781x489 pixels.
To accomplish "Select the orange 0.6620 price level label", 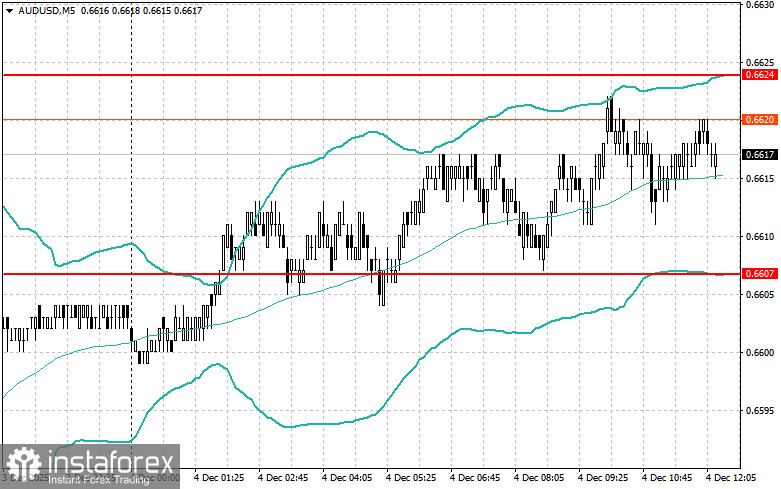I will pos(760,120).
